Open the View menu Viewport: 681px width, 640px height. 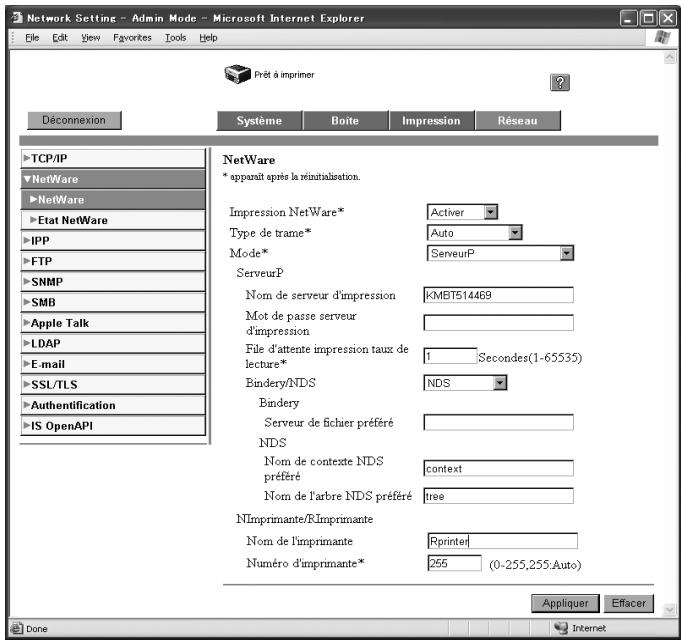(x=90, y=38)
